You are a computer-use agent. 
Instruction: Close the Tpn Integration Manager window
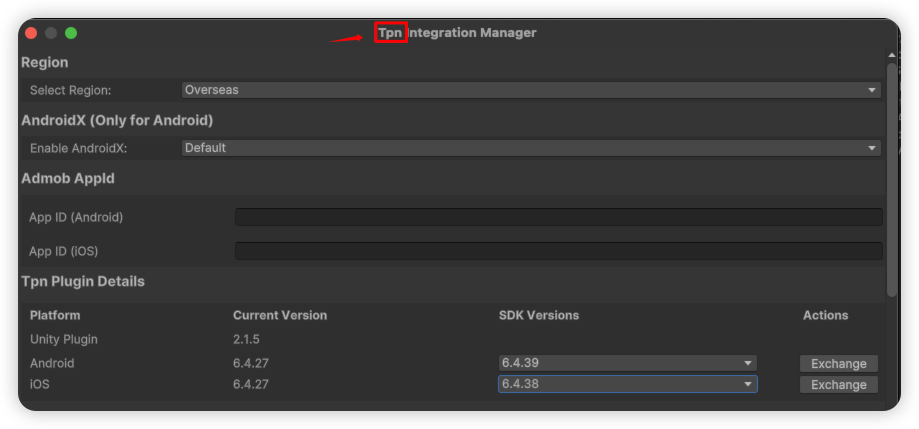[31, 33]
